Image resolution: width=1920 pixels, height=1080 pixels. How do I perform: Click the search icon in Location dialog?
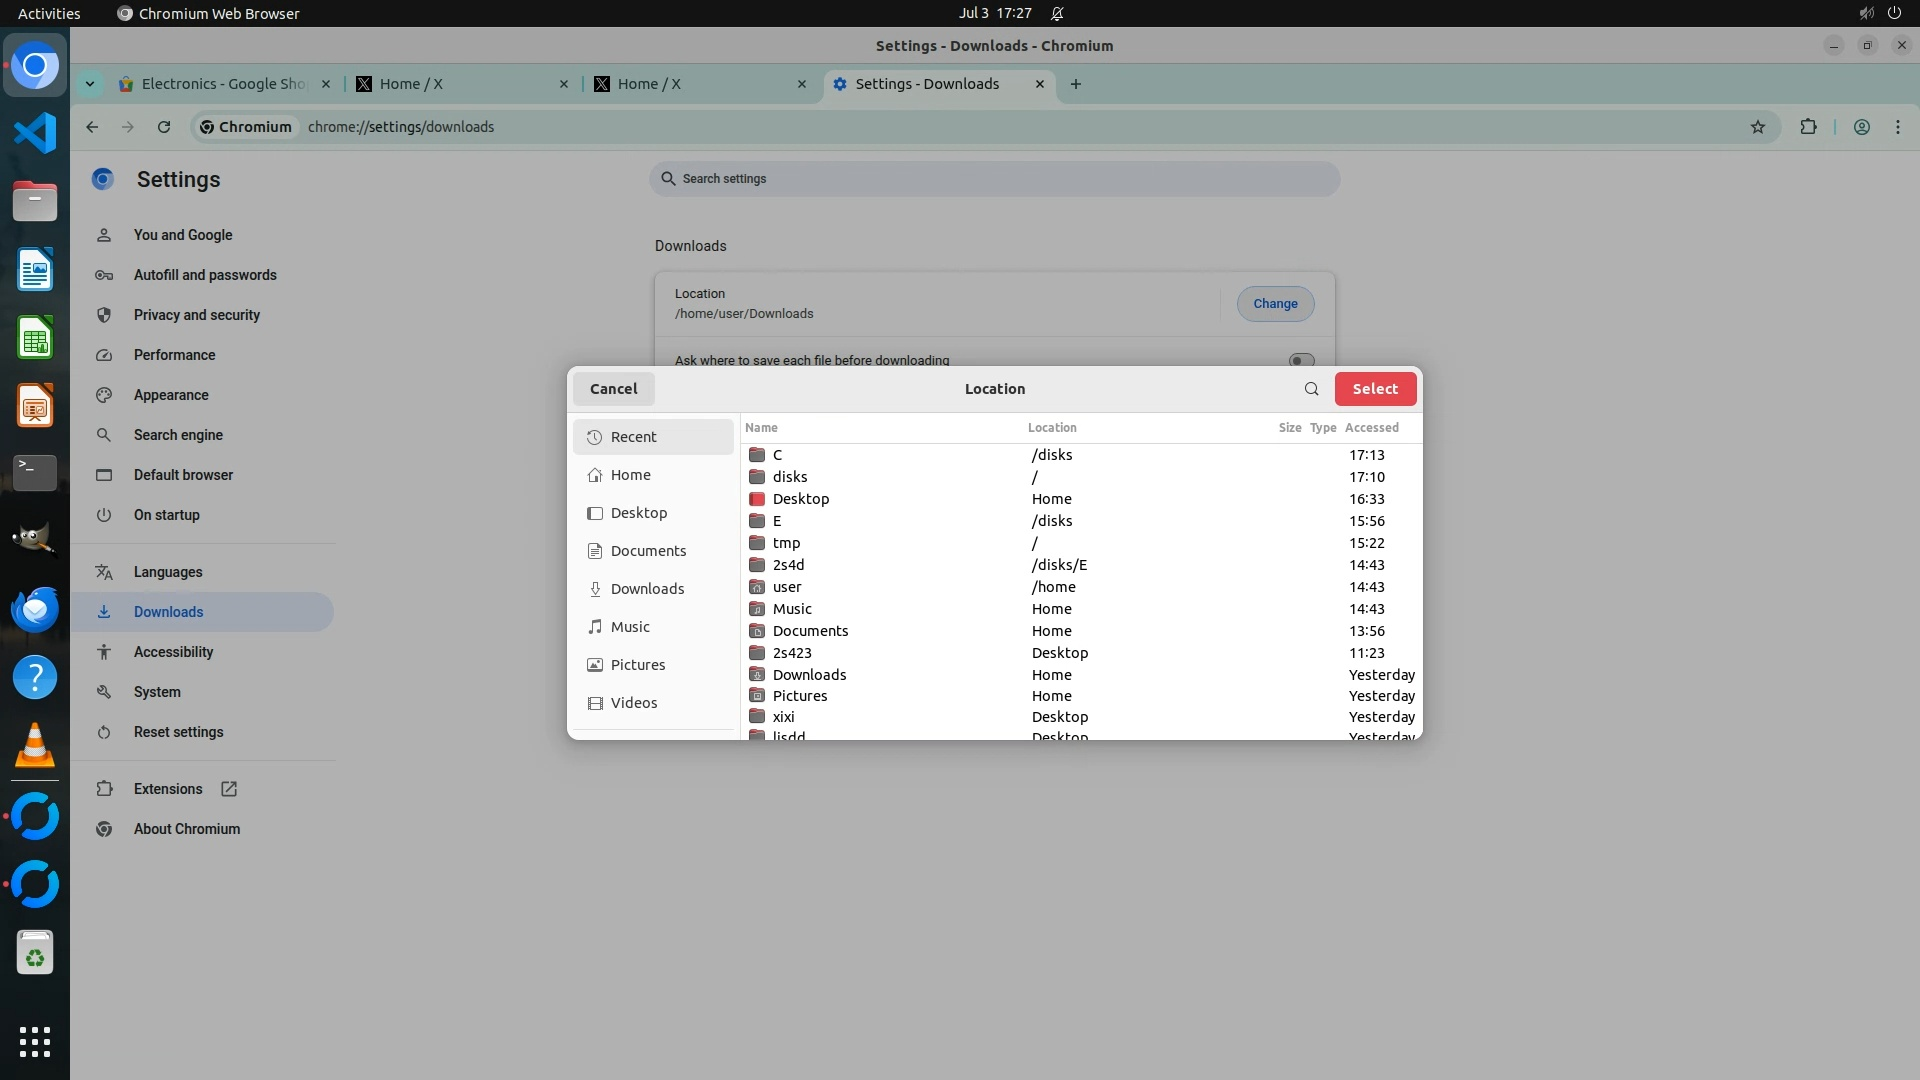click(1311, 389)
